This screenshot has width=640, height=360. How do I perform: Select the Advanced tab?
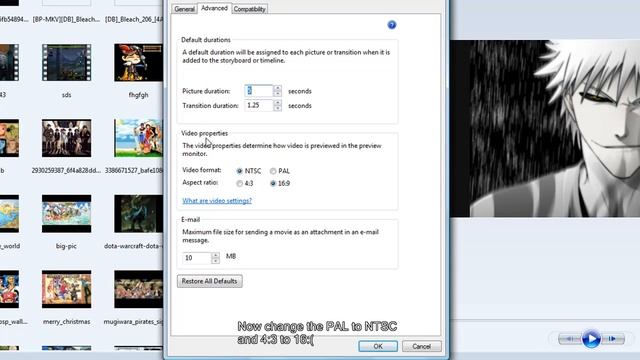coord(214,8)
